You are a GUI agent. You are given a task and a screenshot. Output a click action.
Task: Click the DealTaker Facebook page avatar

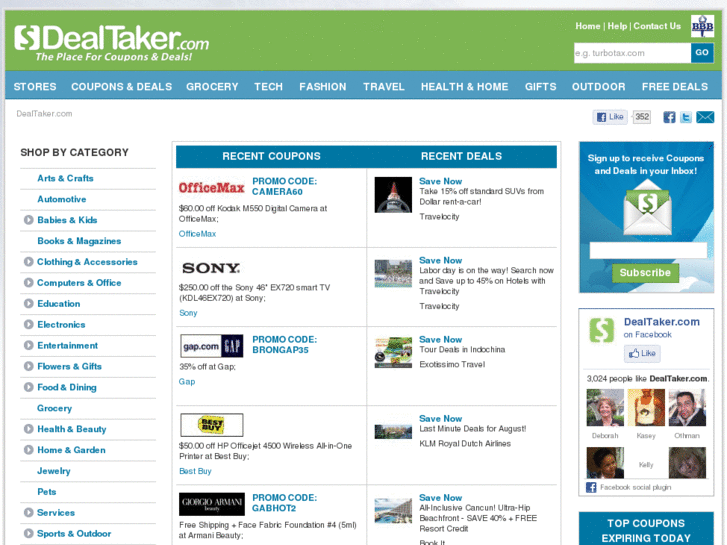[x=601, y=330]
